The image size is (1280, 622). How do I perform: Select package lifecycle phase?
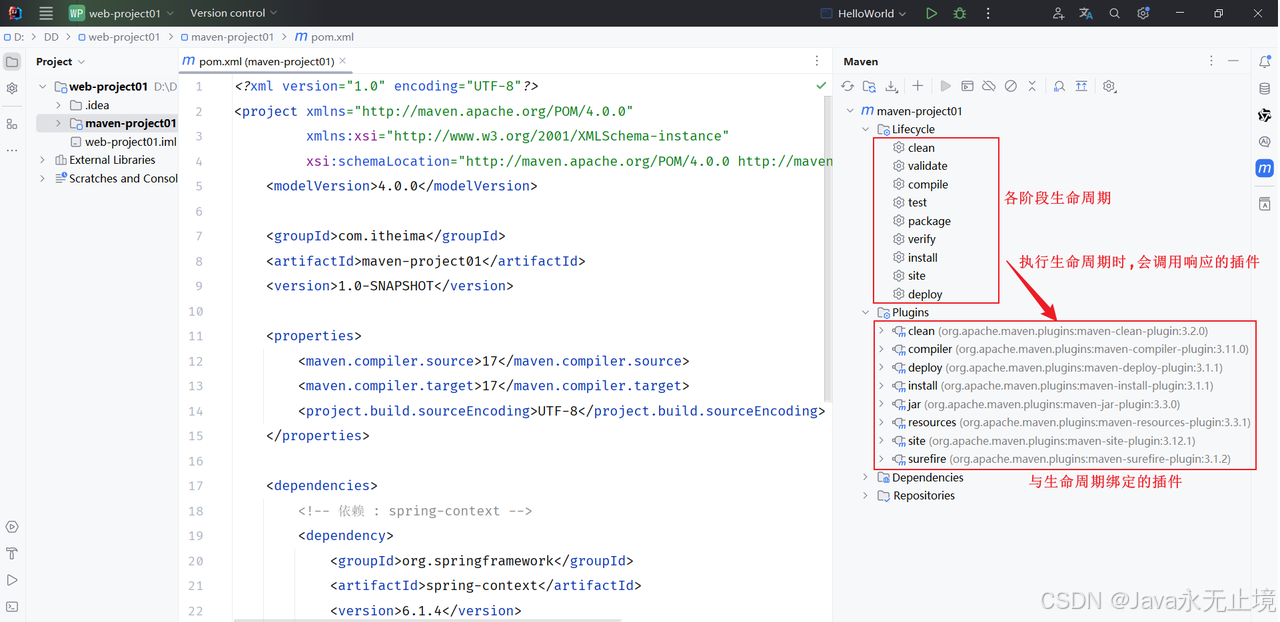click(x=921, y=222)
